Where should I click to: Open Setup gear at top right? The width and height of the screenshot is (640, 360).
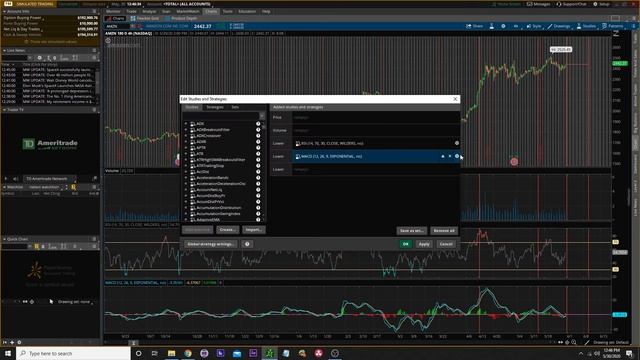(x=601, y=4)
